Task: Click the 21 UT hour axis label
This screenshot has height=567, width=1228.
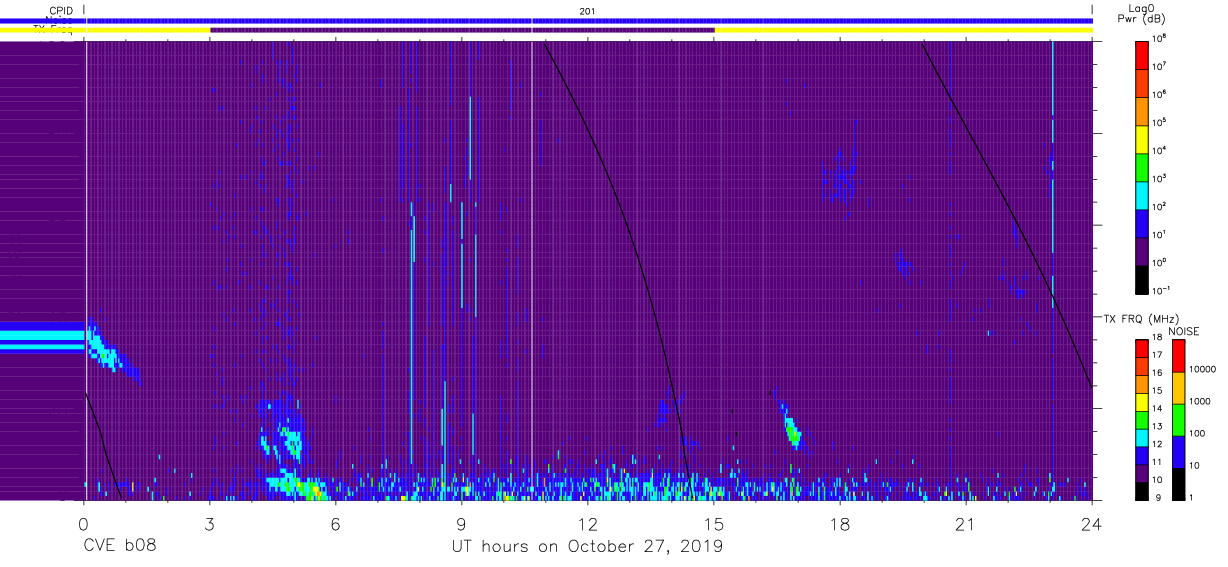Action: (966, 523)
